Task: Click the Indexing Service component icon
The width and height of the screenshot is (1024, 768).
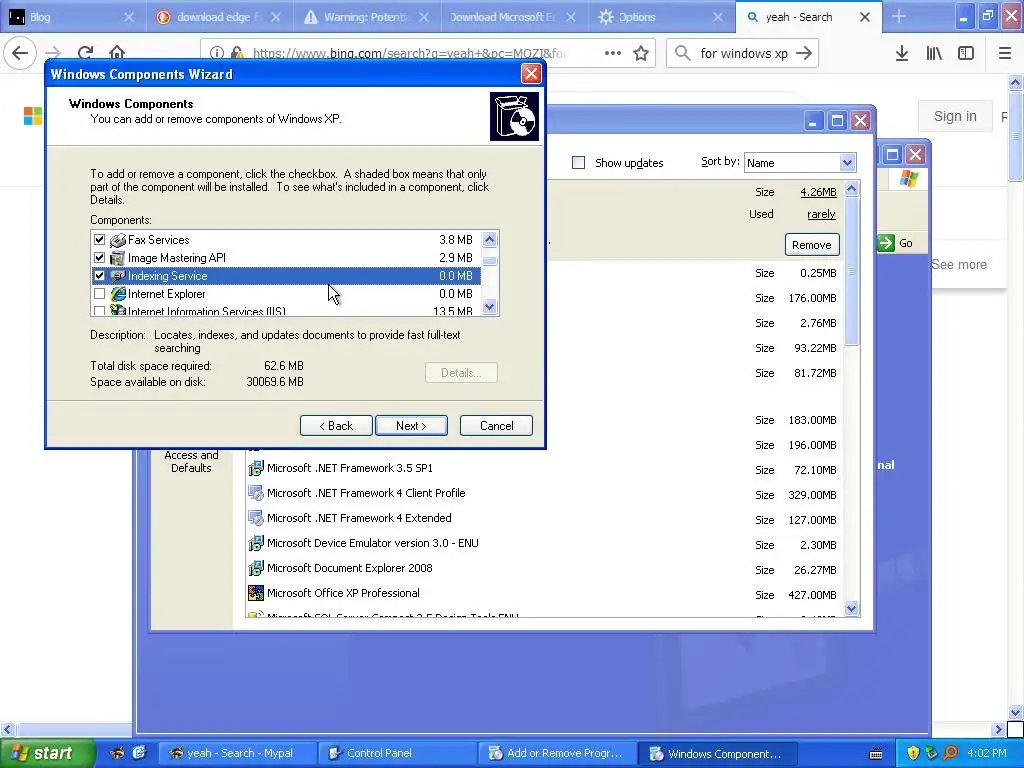Action: (x=118, y=276)
